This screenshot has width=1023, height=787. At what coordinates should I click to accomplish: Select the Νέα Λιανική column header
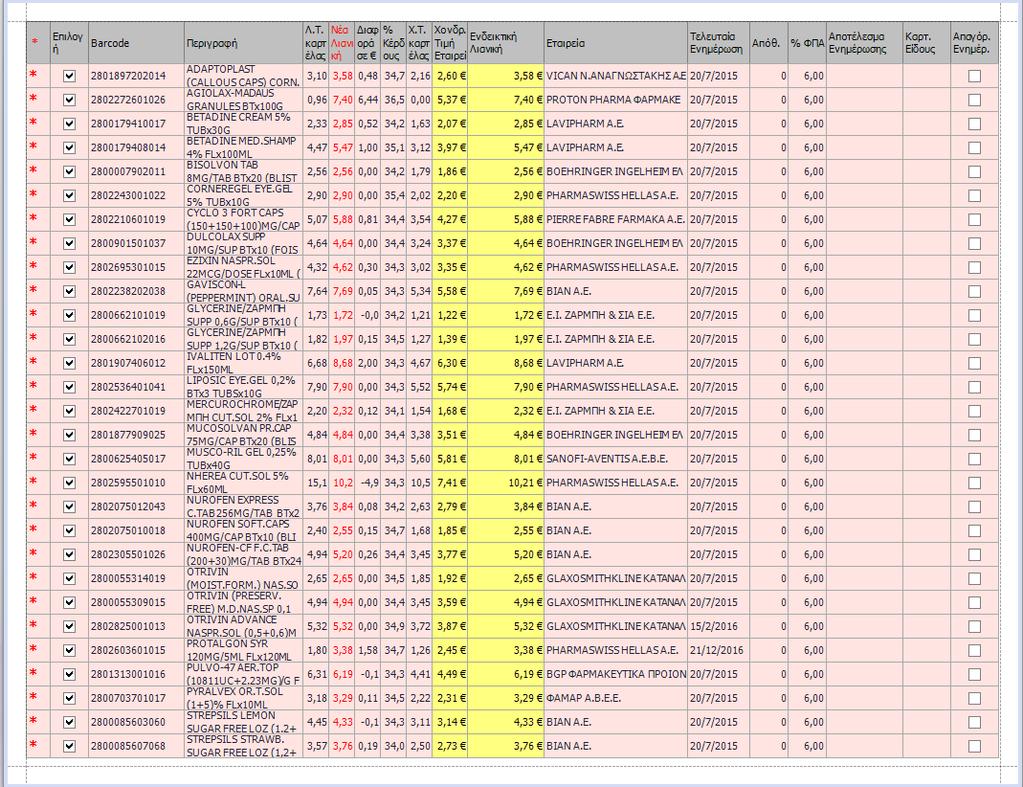[x=342, y=43]
